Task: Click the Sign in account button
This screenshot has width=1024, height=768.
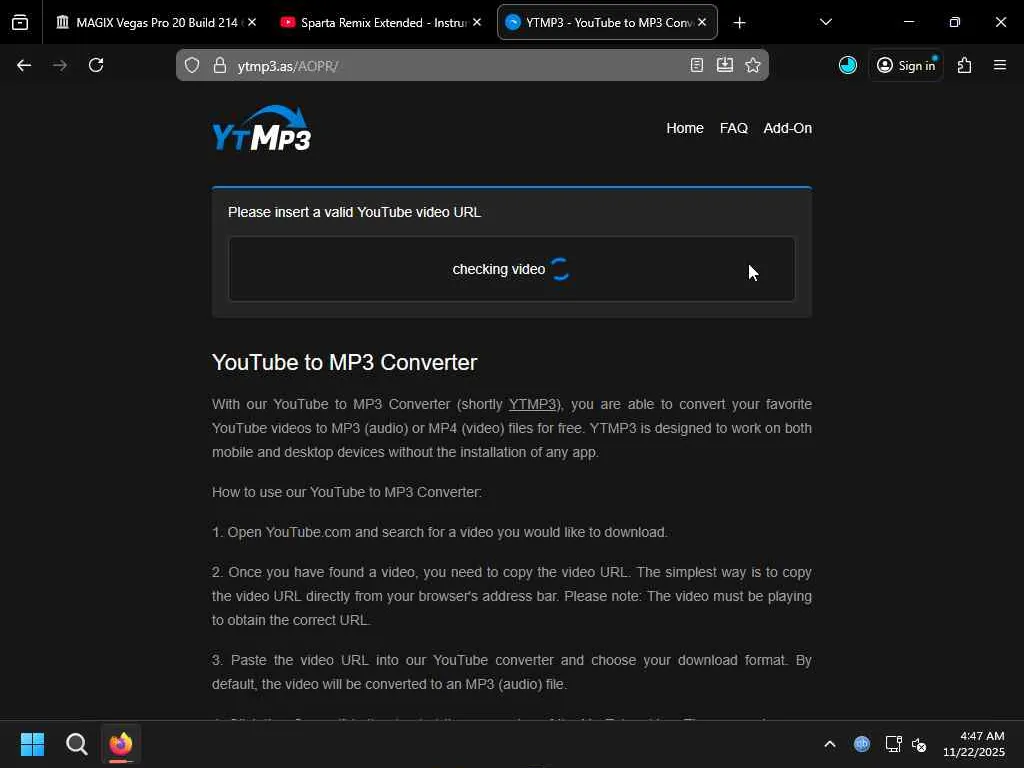Action: click(x=906, y=65)
